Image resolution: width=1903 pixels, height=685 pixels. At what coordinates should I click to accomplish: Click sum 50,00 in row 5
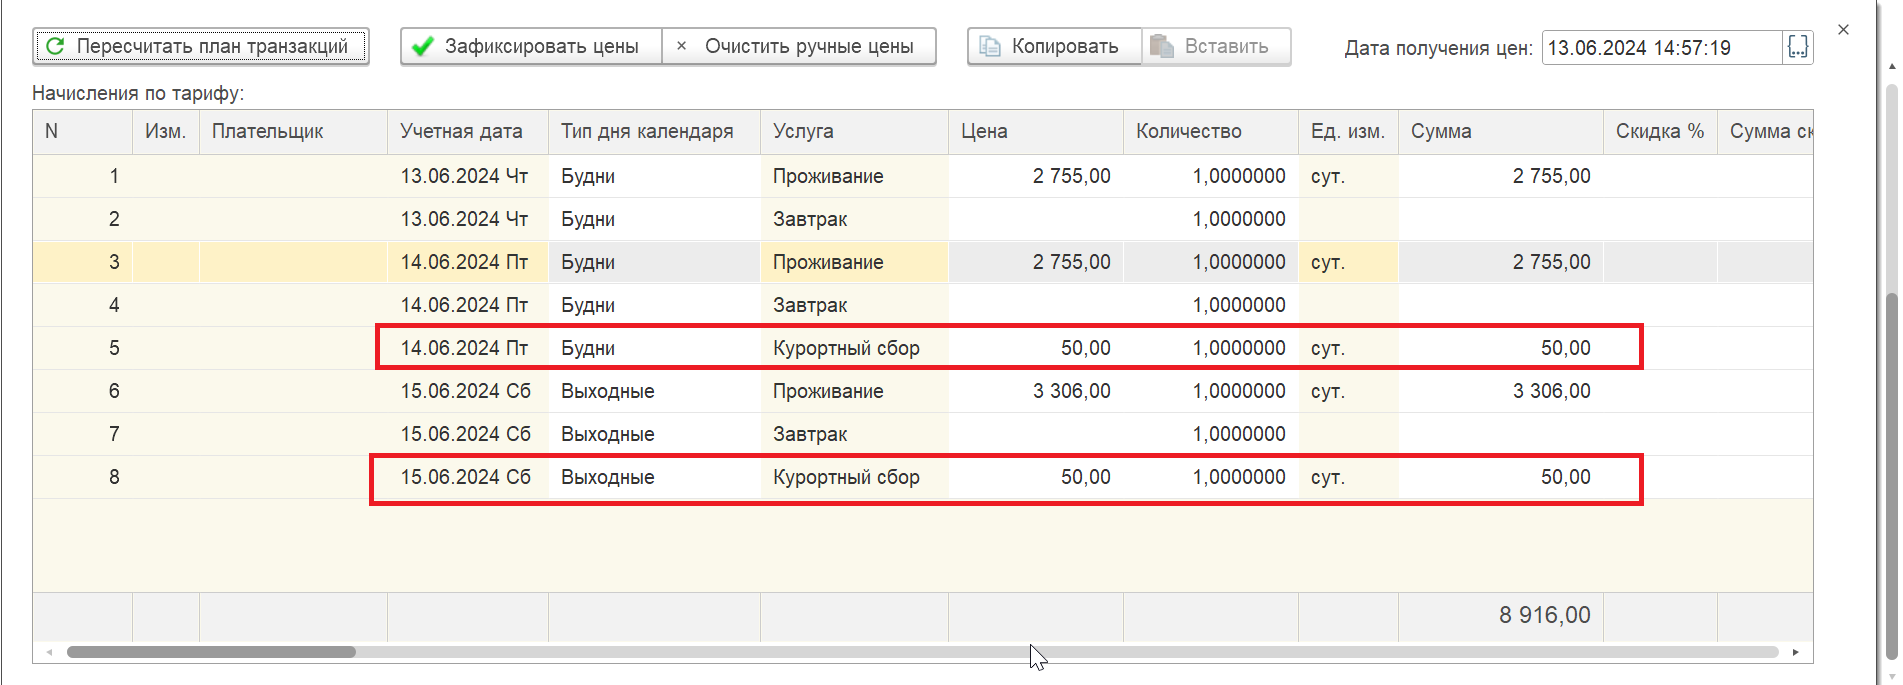pos(1501,348)
